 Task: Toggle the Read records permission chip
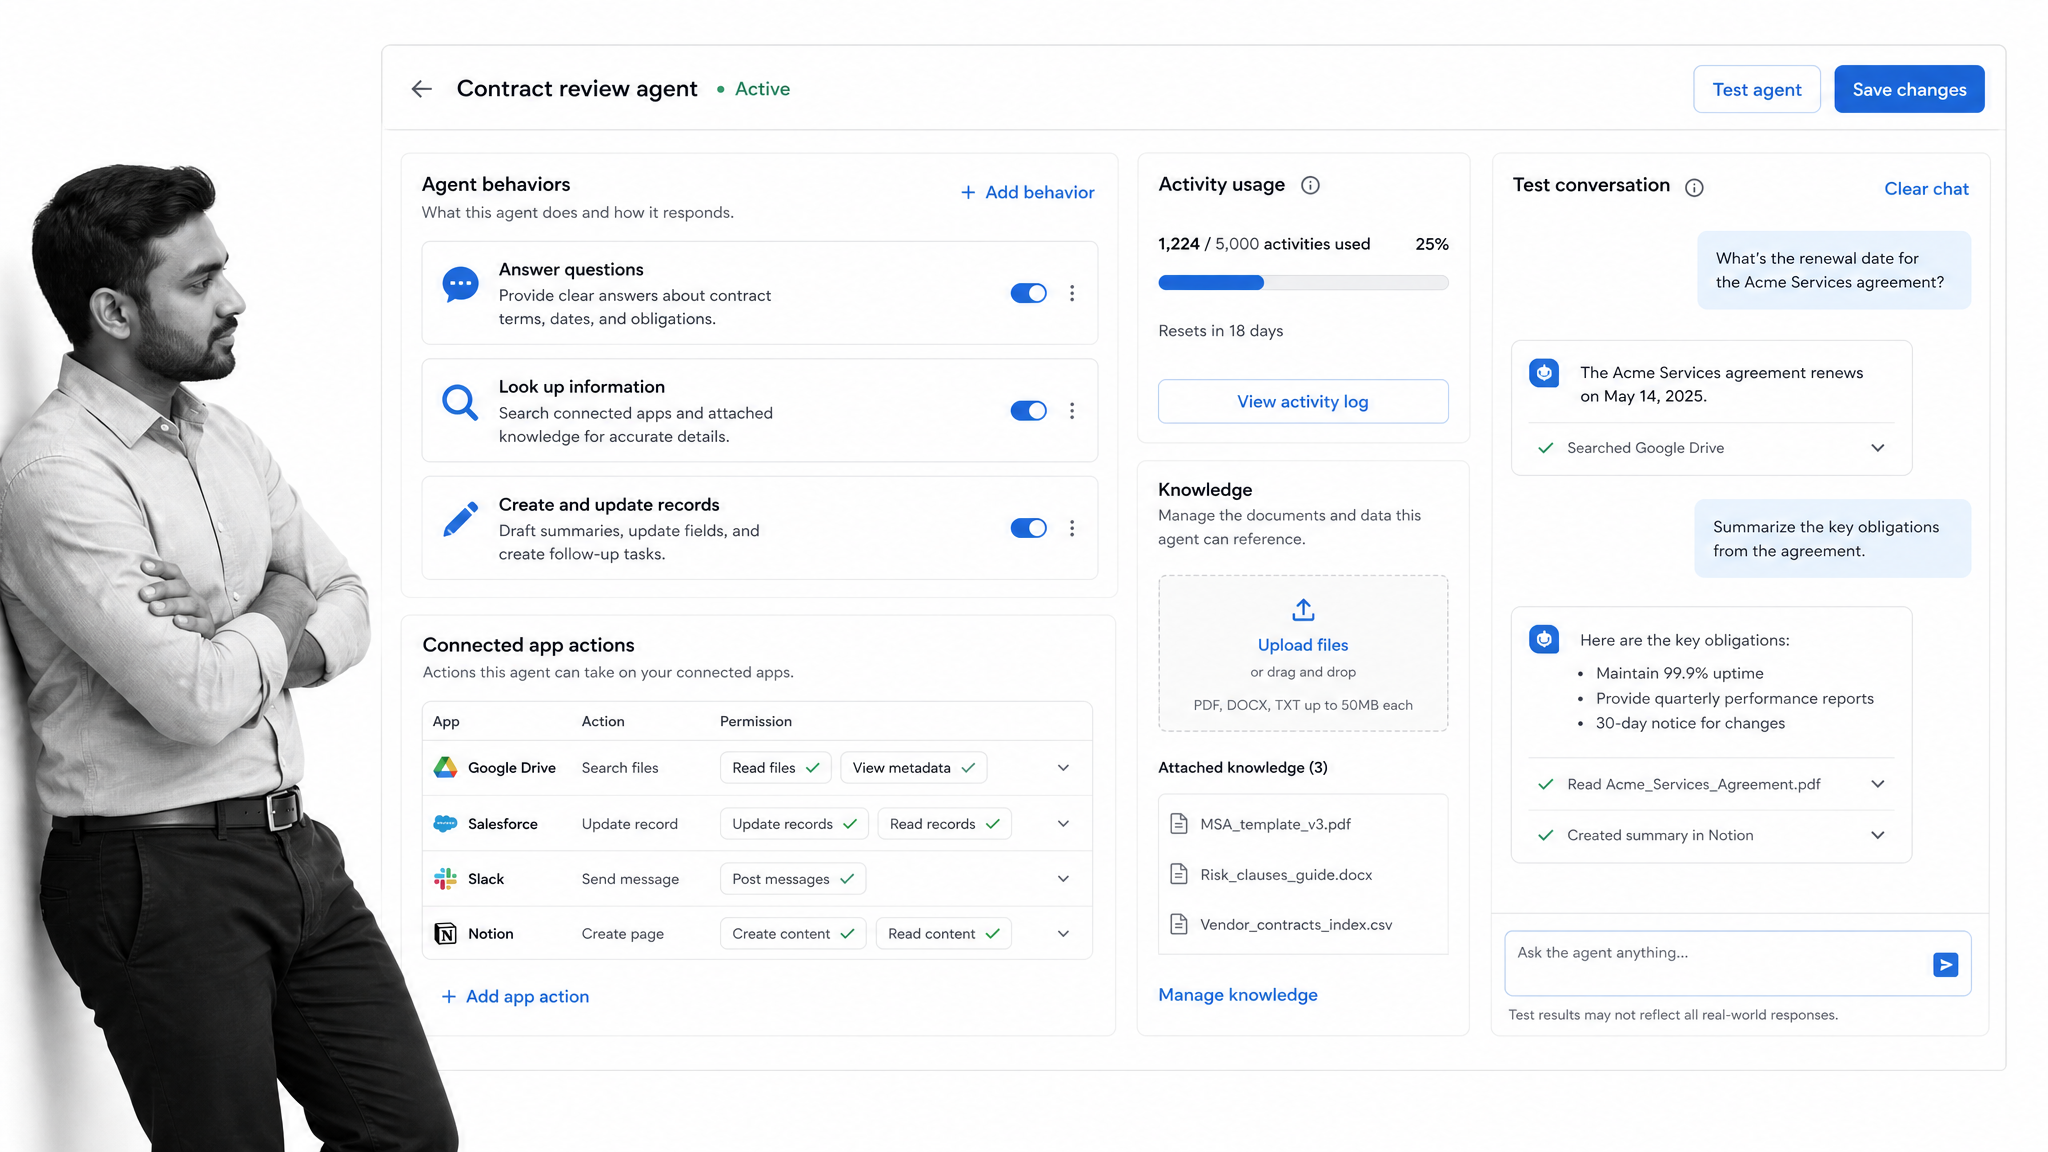[x=945, y=824]
